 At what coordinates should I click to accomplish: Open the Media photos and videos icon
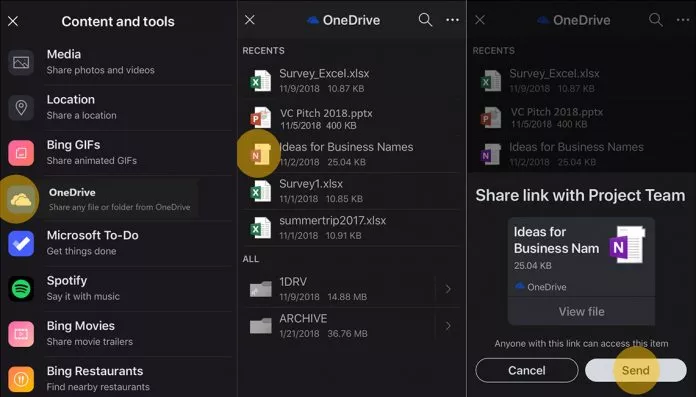click(21, 62)
